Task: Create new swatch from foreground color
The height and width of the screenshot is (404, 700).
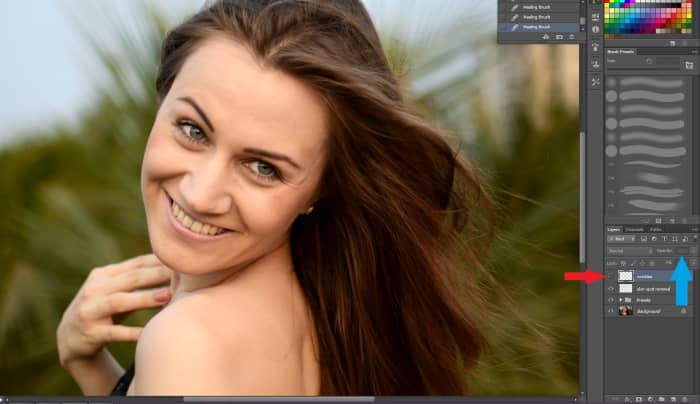Action: point(673,43)
